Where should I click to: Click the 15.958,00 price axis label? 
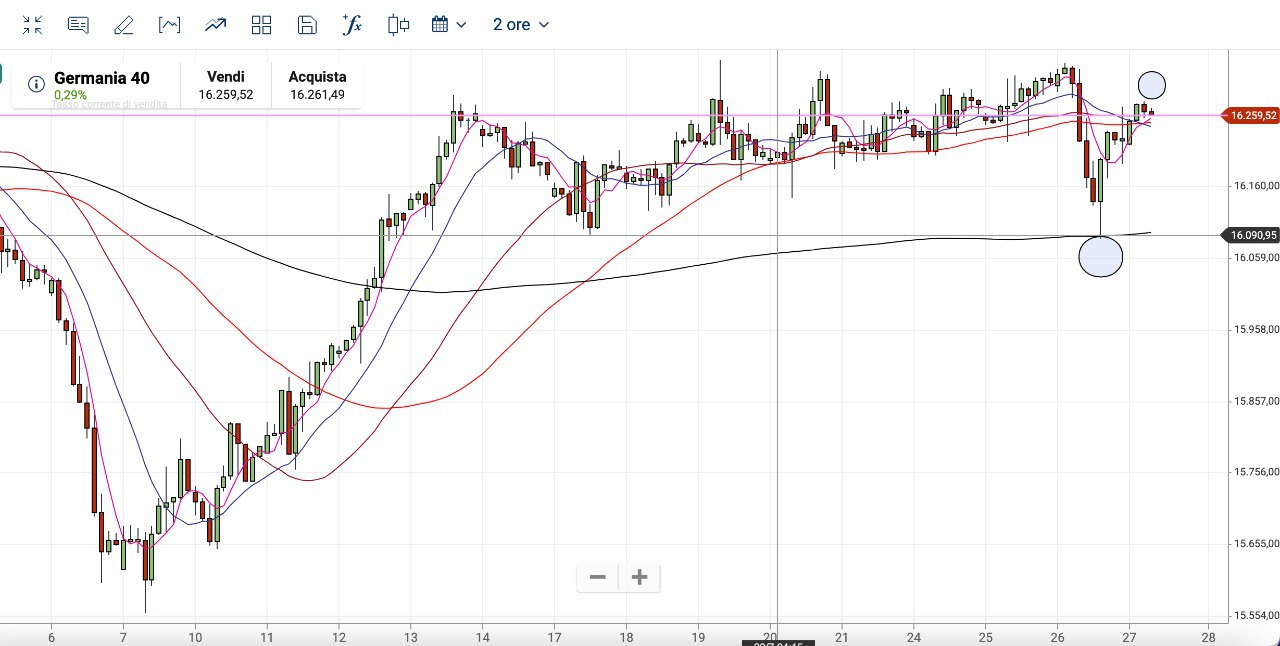(x=1257, y=329)
